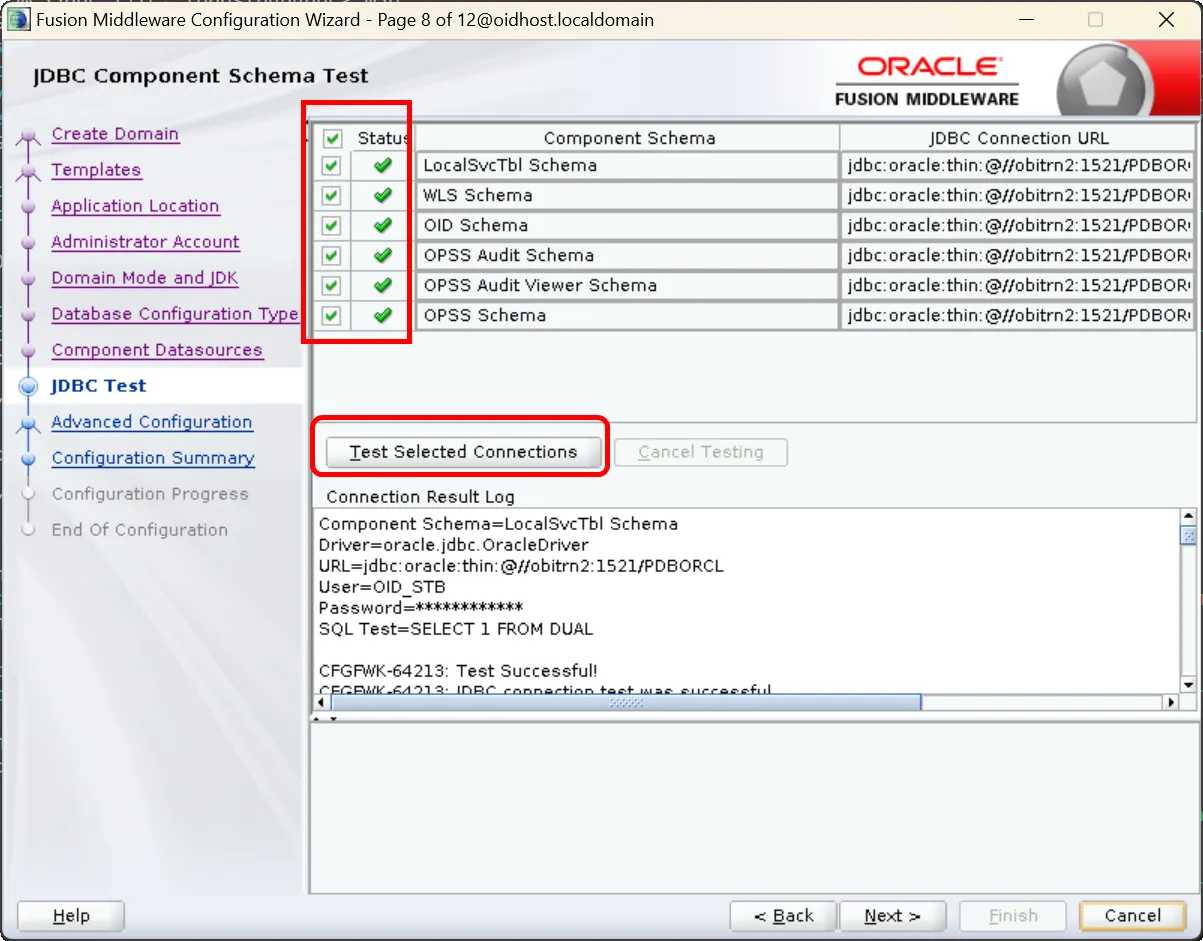Click the log scrollbar down arrow
1203x941 pixels.
pyautogui.click(x=1188, y=685)
